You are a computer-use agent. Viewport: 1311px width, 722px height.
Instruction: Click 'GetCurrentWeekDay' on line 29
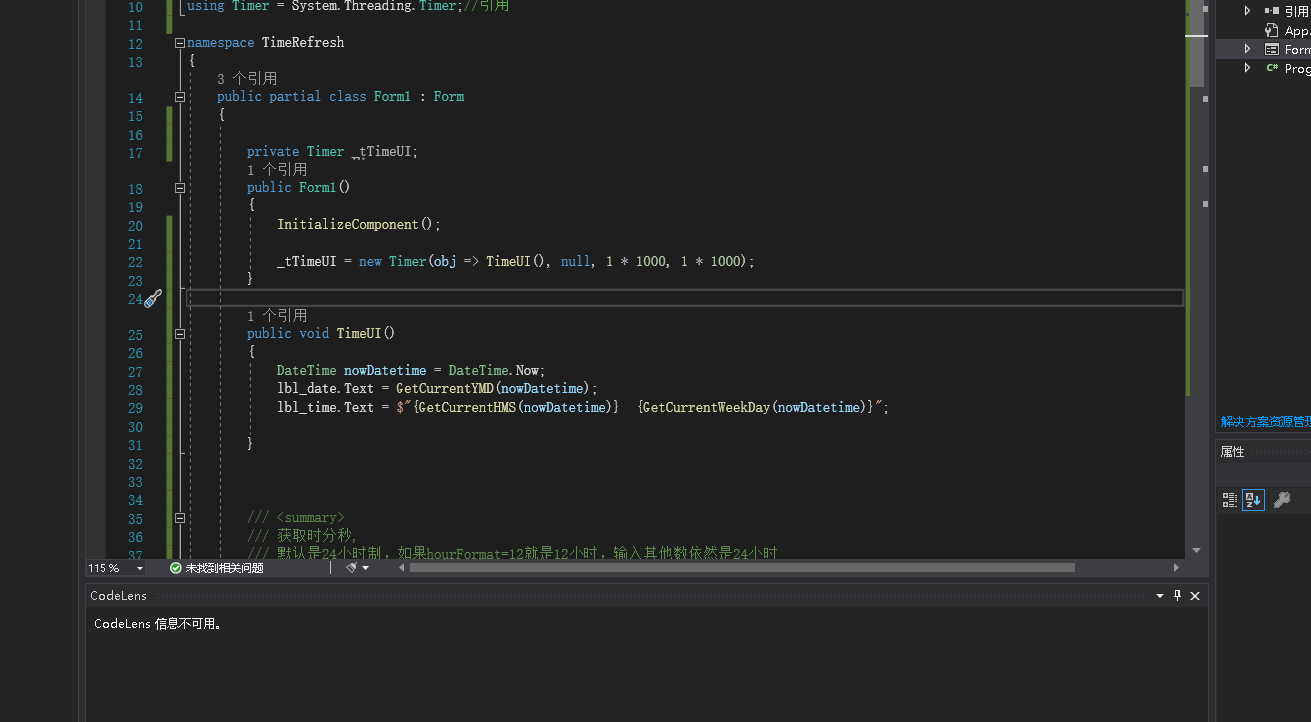[x=706, y=407]
